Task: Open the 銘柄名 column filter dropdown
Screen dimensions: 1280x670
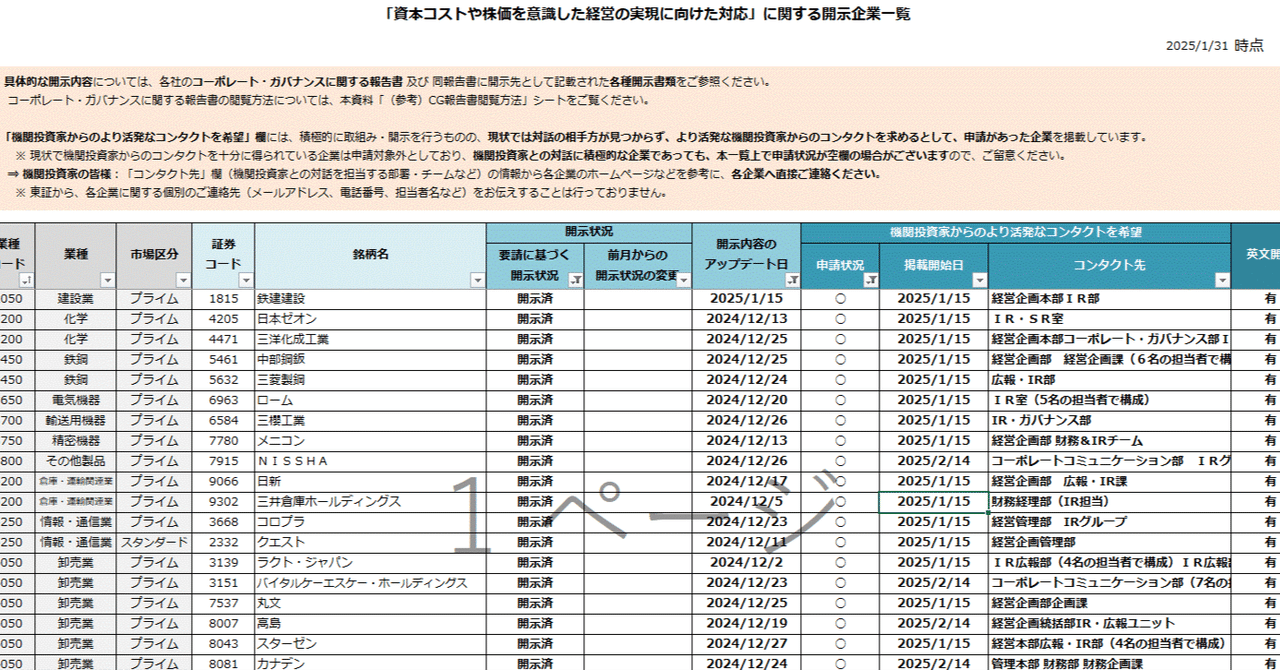Action: (x=477, y=281)
